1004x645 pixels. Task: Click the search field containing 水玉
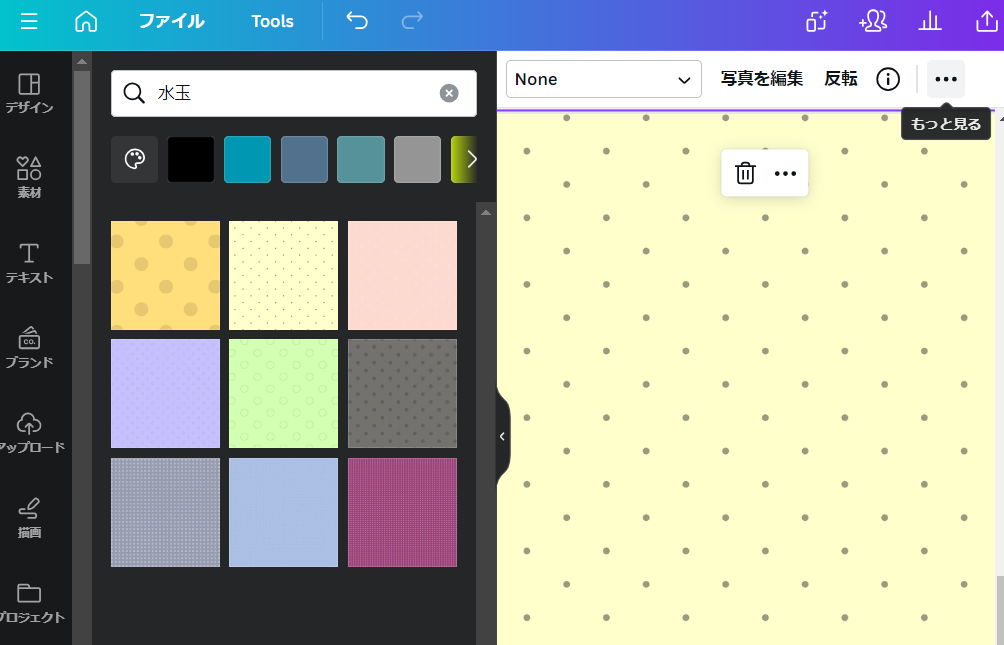(294, 94)
